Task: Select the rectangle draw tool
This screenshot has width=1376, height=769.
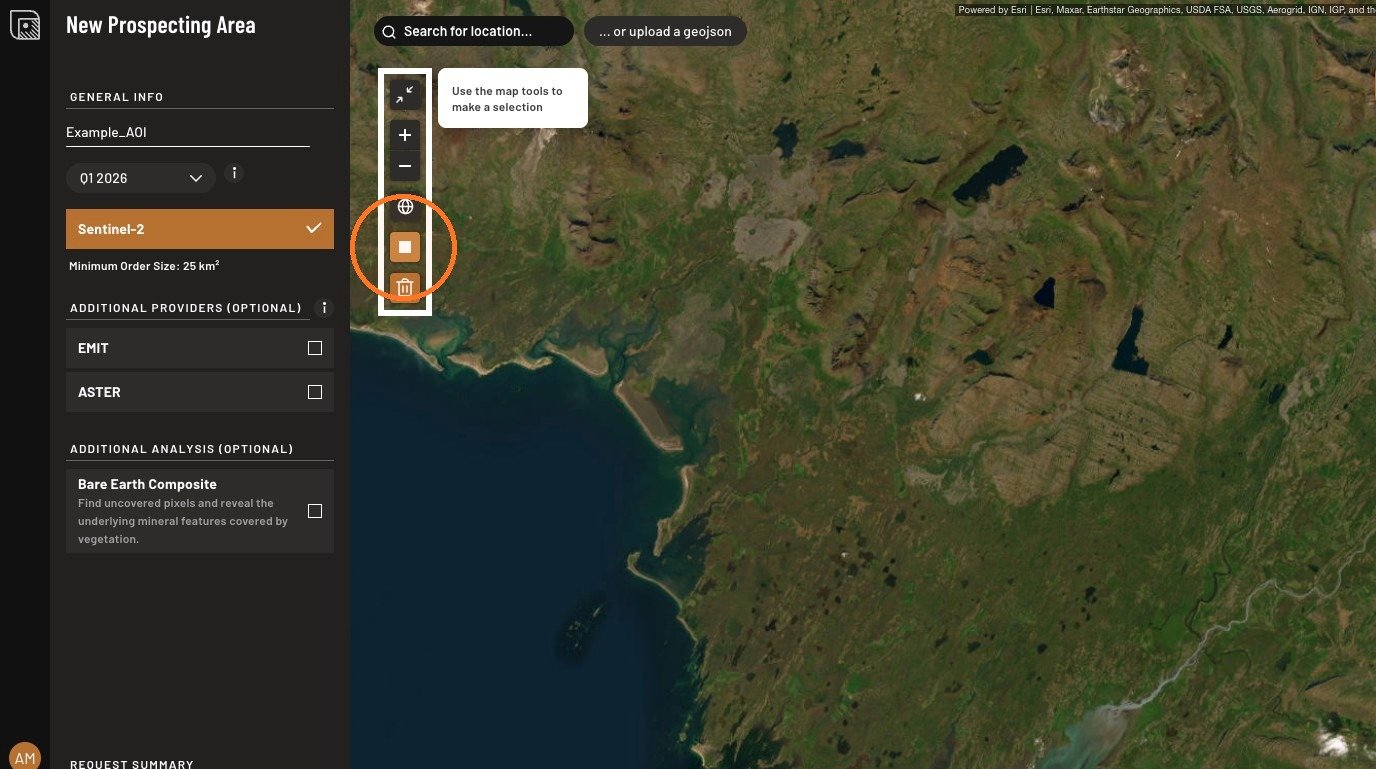Action: pyautogui.click(x=405, y=247)
